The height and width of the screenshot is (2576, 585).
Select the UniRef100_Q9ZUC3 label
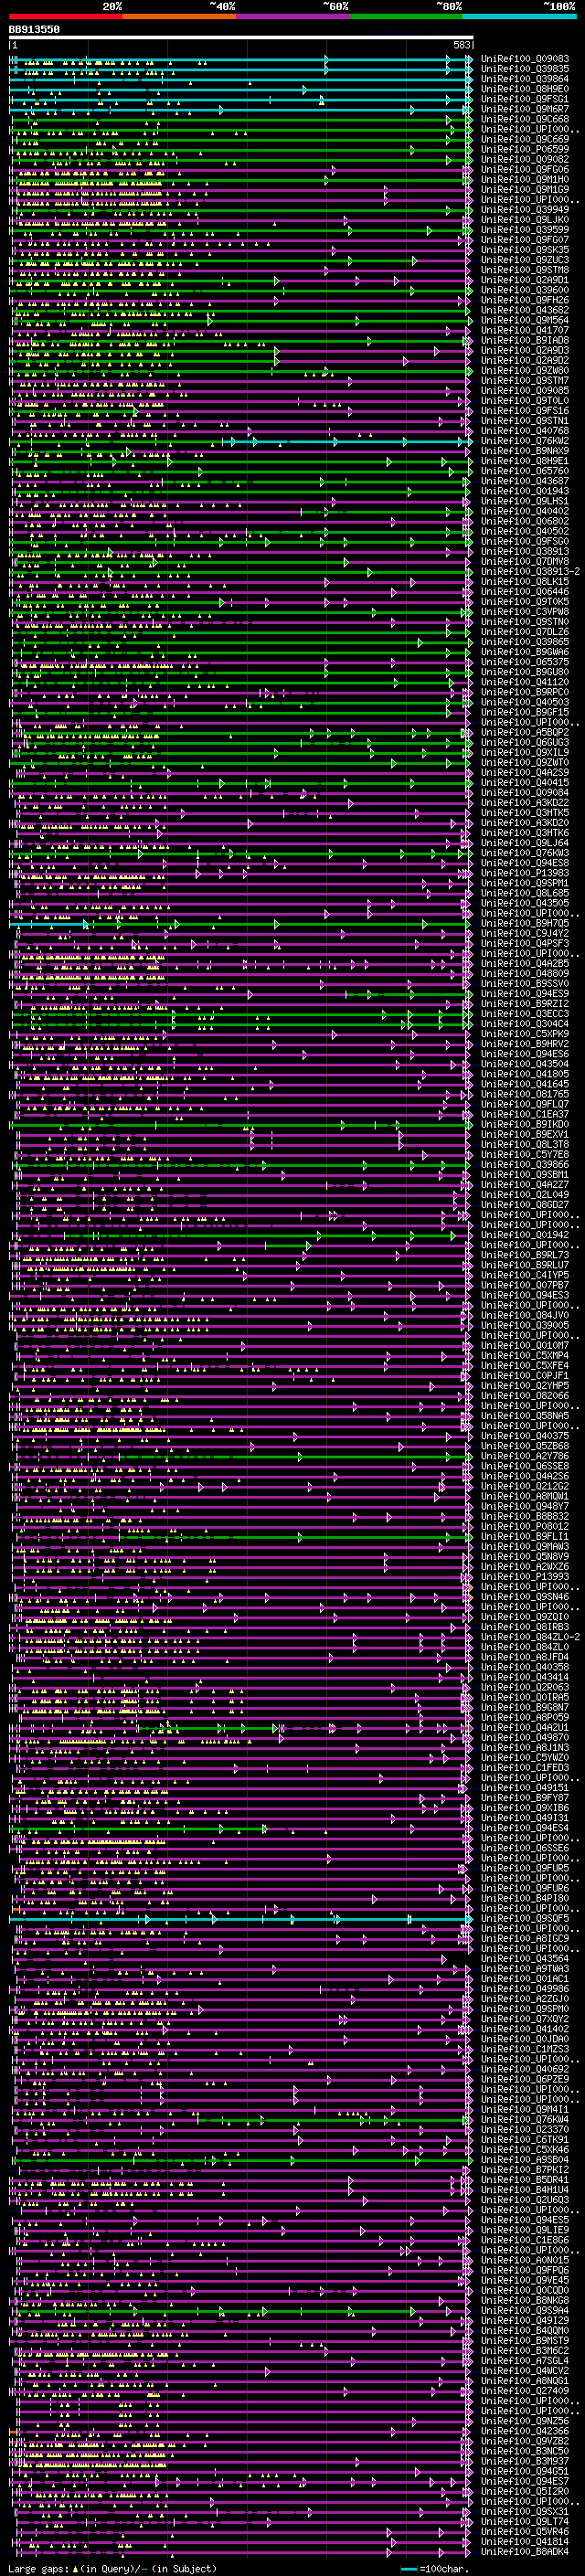point(525,260)
